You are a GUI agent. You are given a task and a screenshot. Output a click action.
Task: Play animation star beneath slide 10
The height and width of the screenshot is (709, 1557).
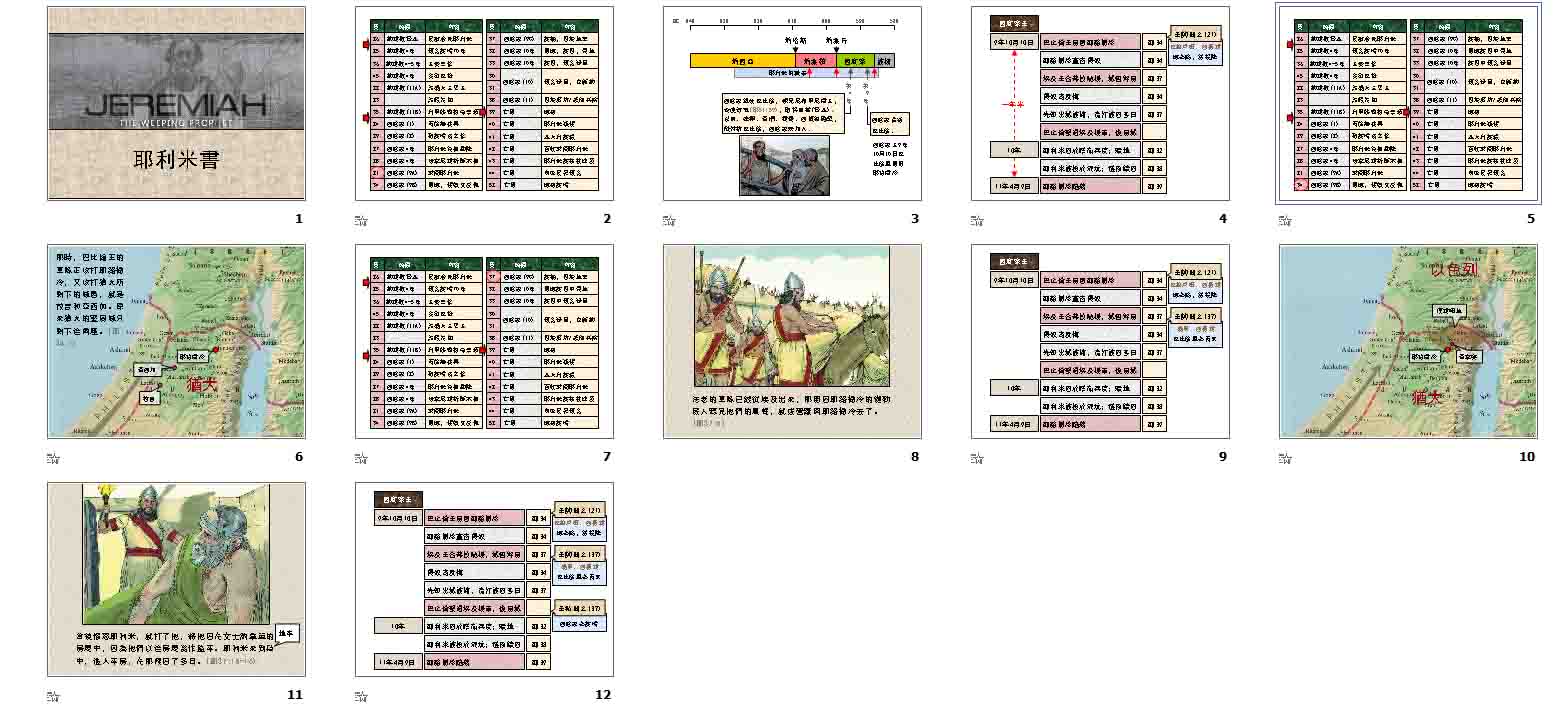click(x=1285, y=459)
